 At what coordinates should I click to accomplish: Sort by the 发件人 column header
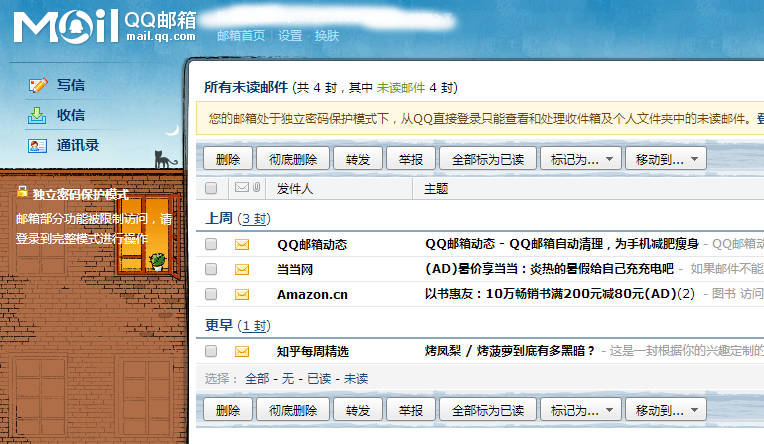[x=295, y=189]
